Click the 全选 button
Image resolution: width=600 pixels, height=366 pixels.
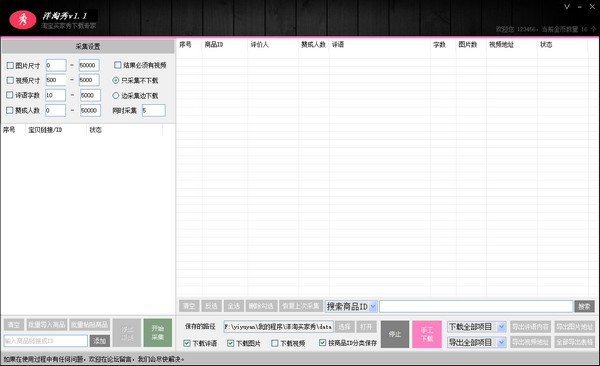[x=234, y=306]
